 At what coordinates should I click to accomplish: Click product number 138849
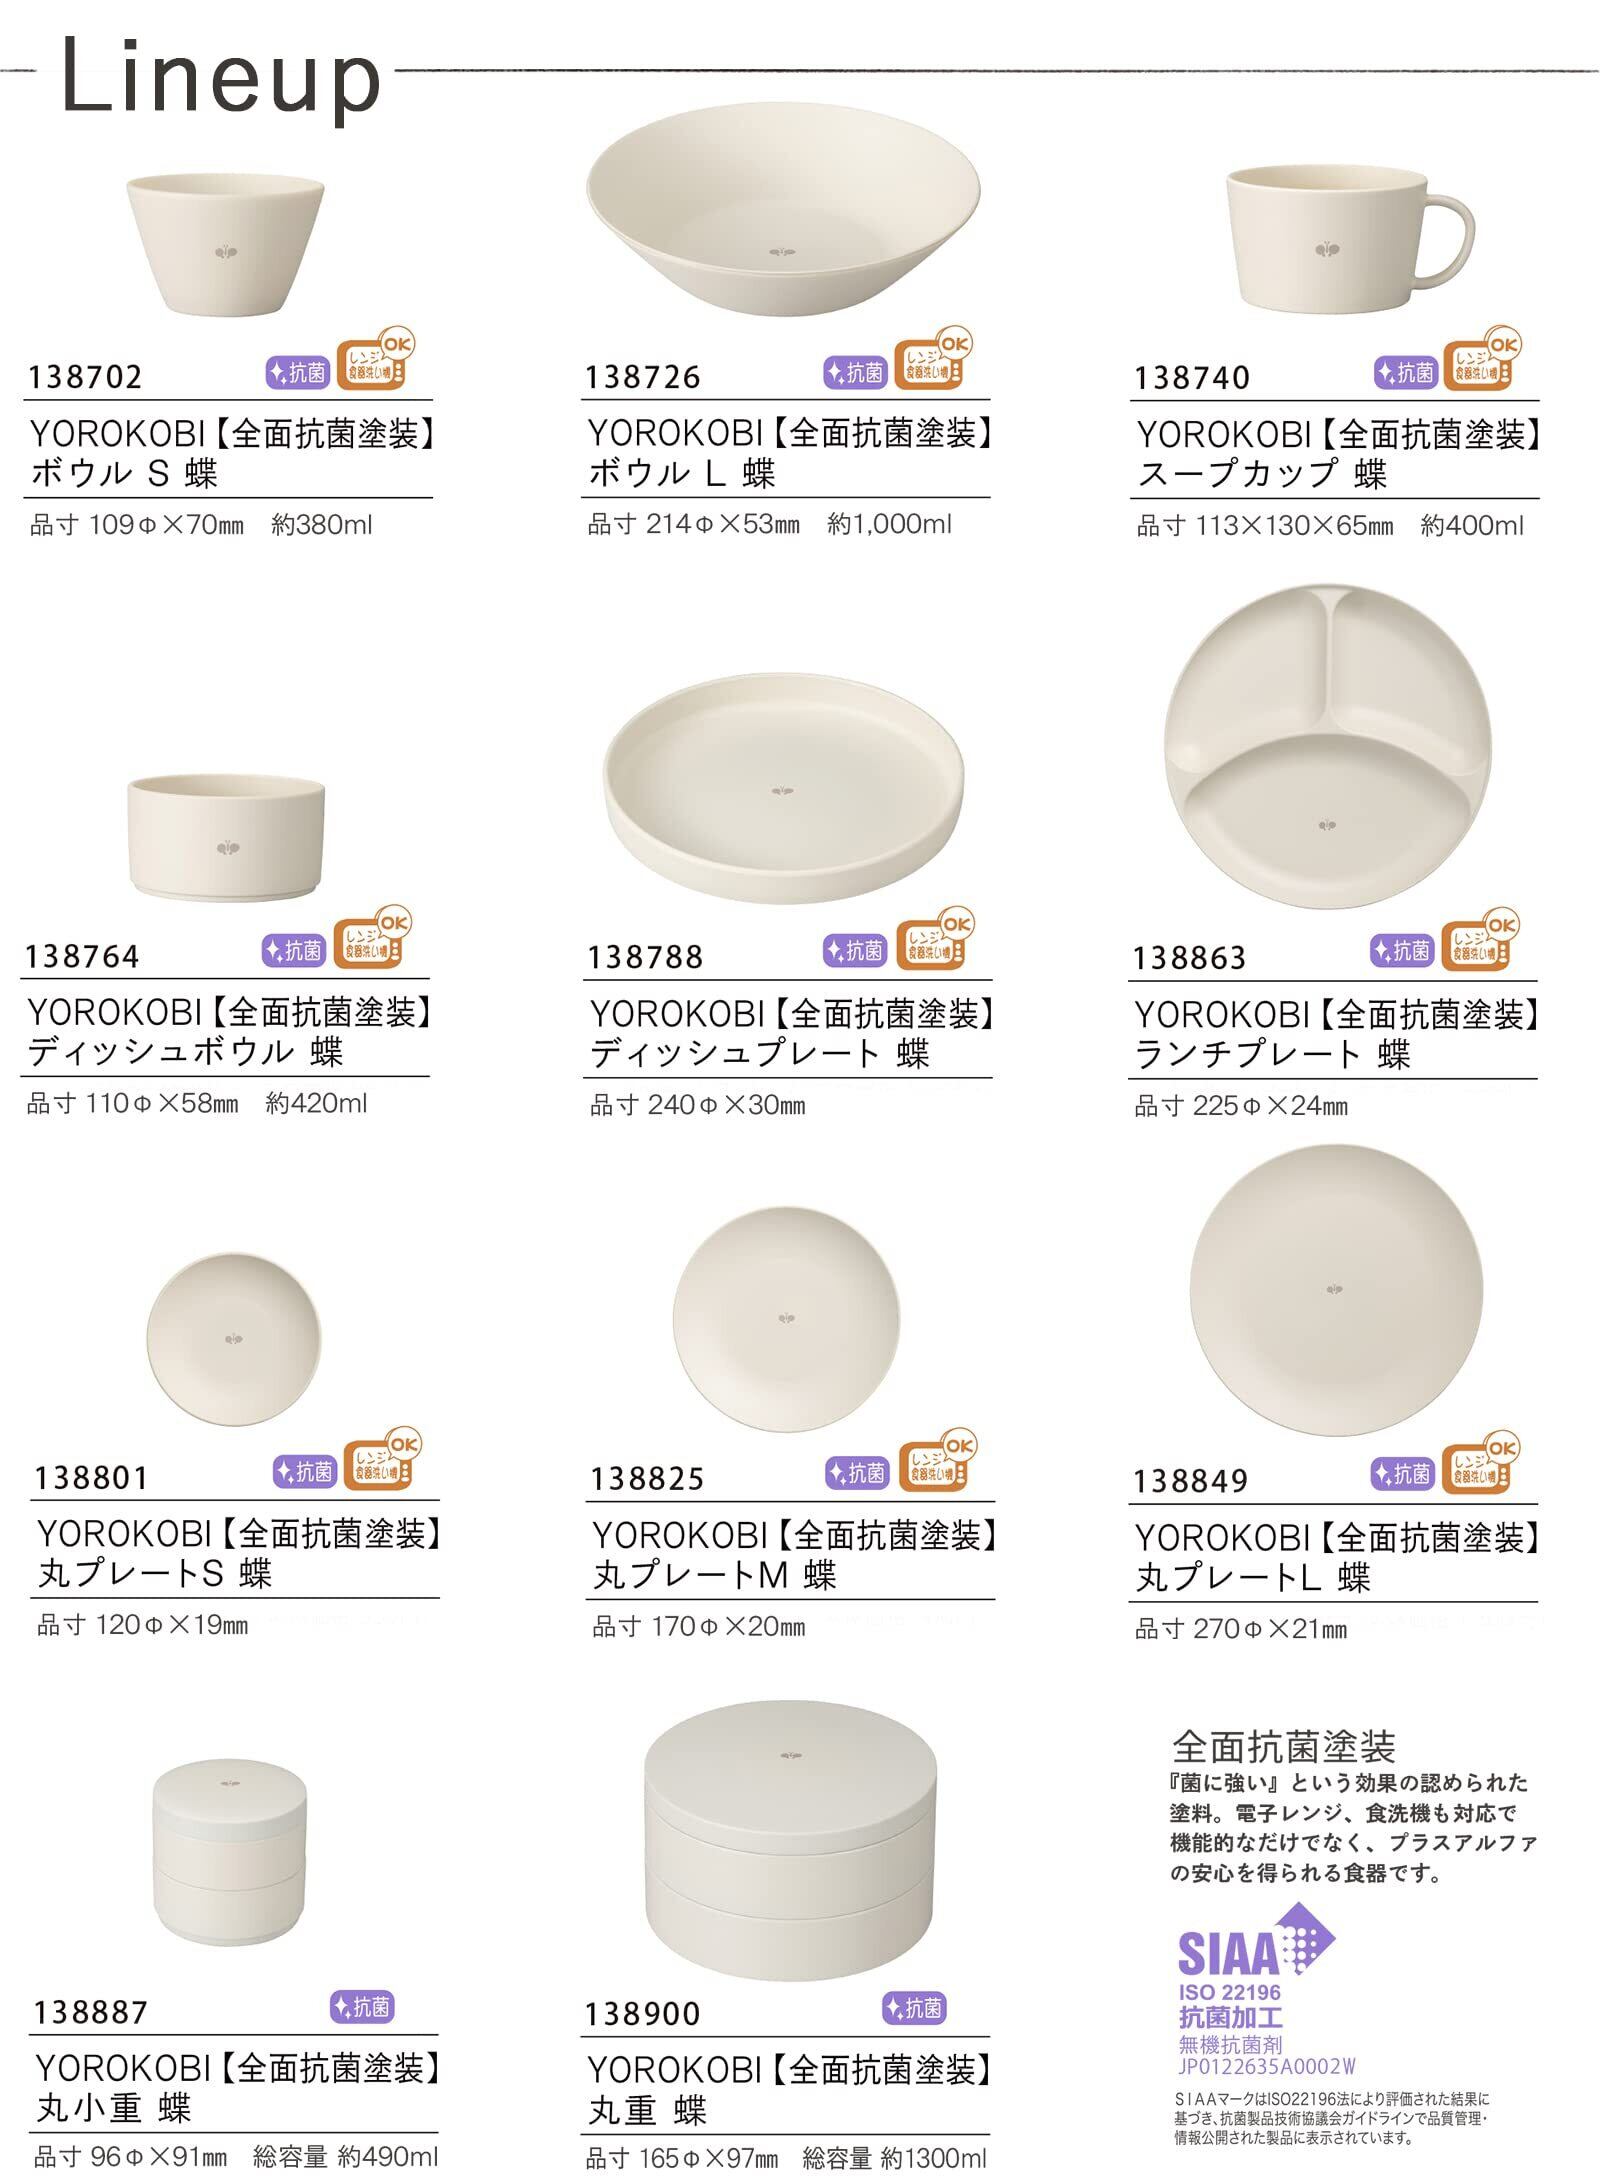1190,1481
